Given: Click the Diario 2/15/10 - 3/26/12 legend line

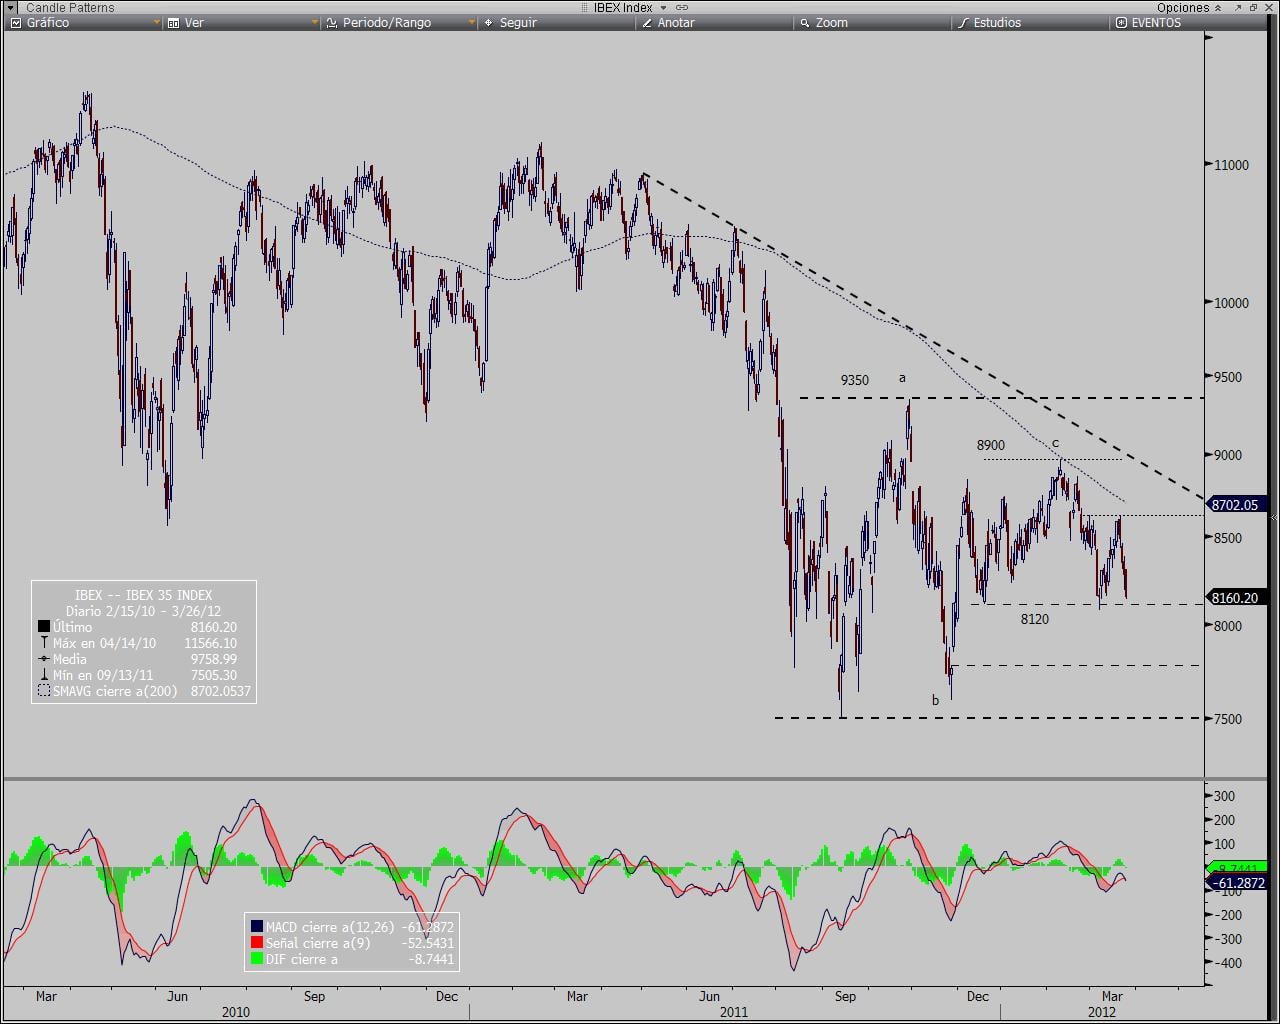Looking at the screenshot, I should [x=144, y=611].
